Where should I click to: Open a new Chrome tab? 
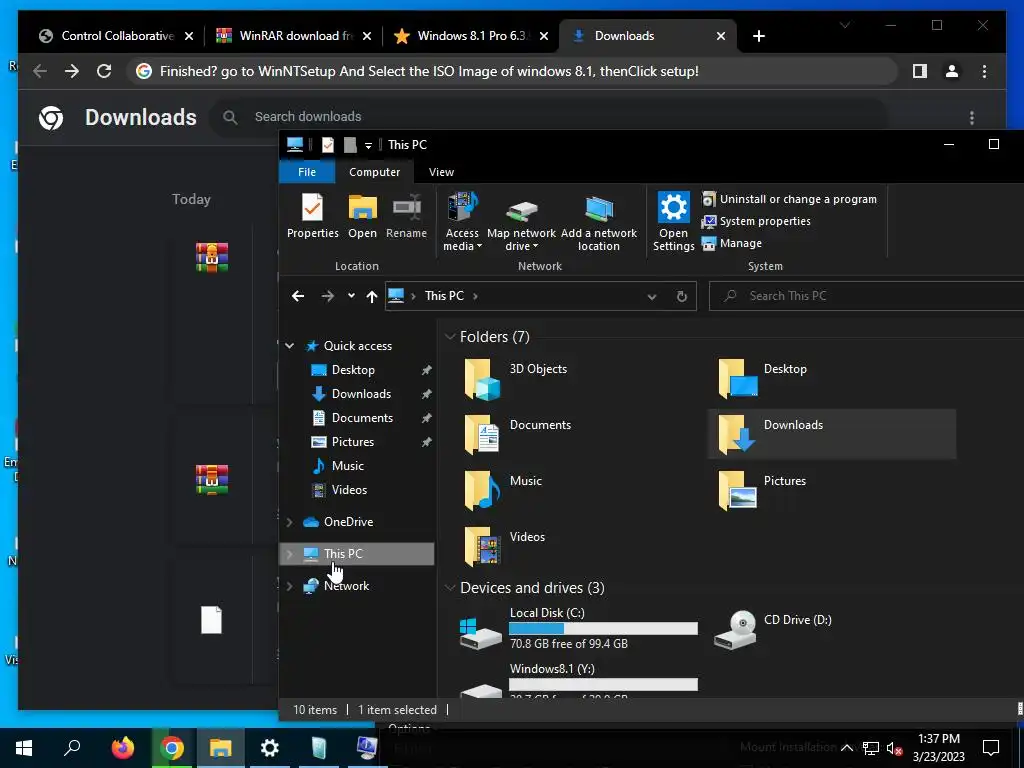[x=758, y=36]
